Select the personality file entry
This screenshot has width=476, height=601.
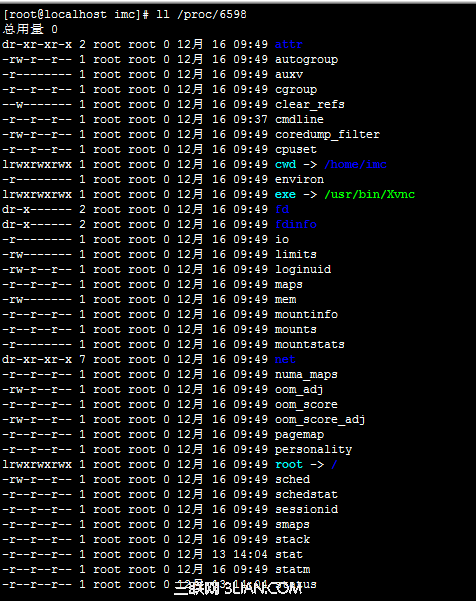click(x=313, y=450)
